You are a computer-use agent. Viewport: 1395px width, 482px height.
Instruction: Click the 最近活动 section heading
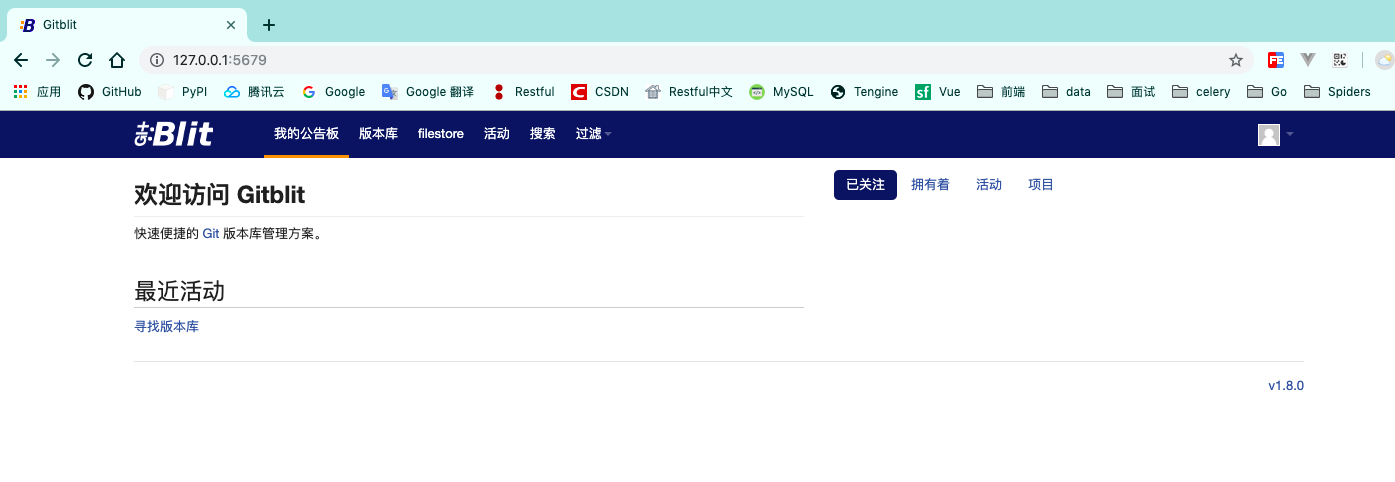[x=180, y=291]
